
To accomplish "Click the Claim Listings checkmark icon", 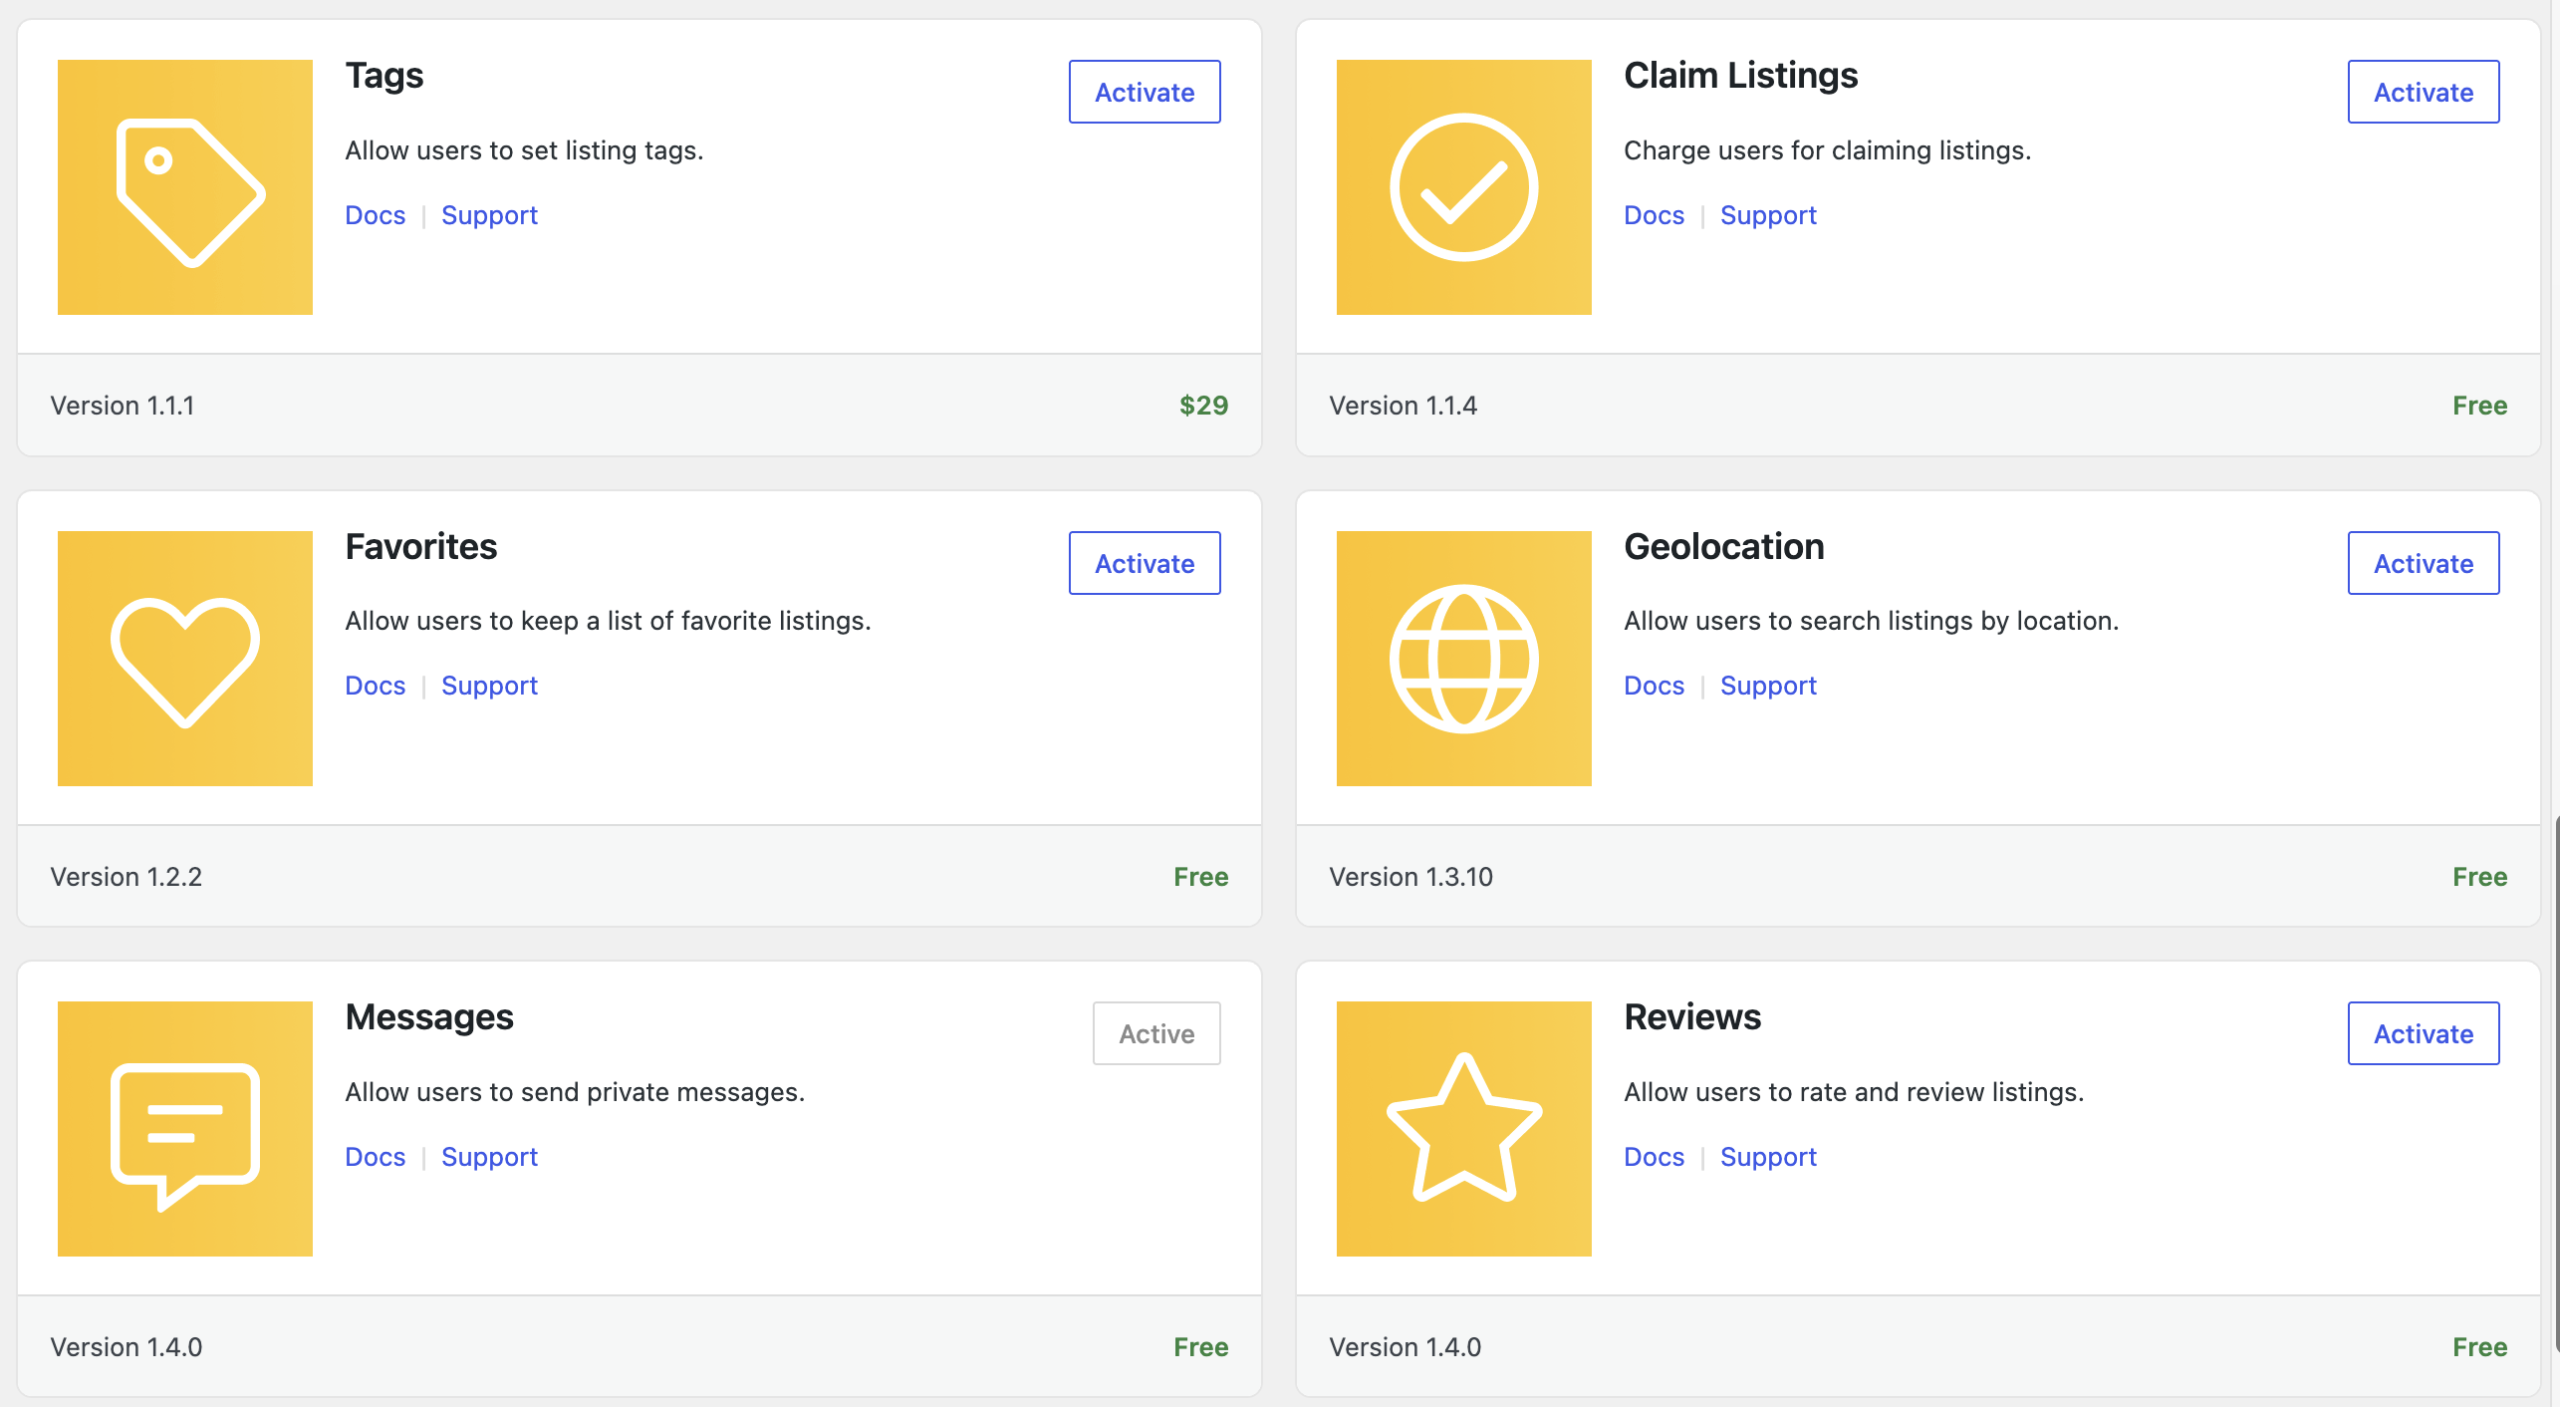I will (x=1463, y=187).
